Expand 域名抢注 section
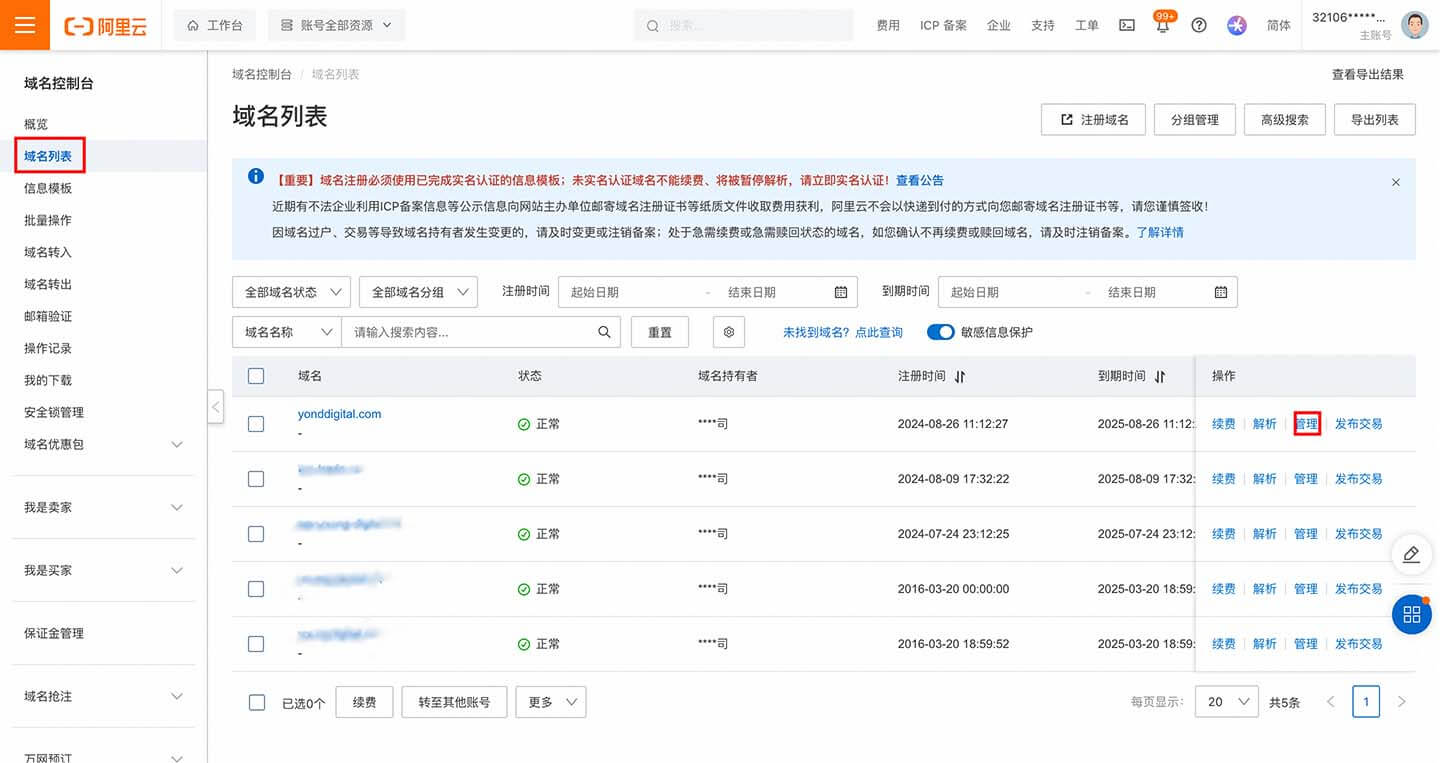Screen dimensions: 1440x763 pos(103,696)
